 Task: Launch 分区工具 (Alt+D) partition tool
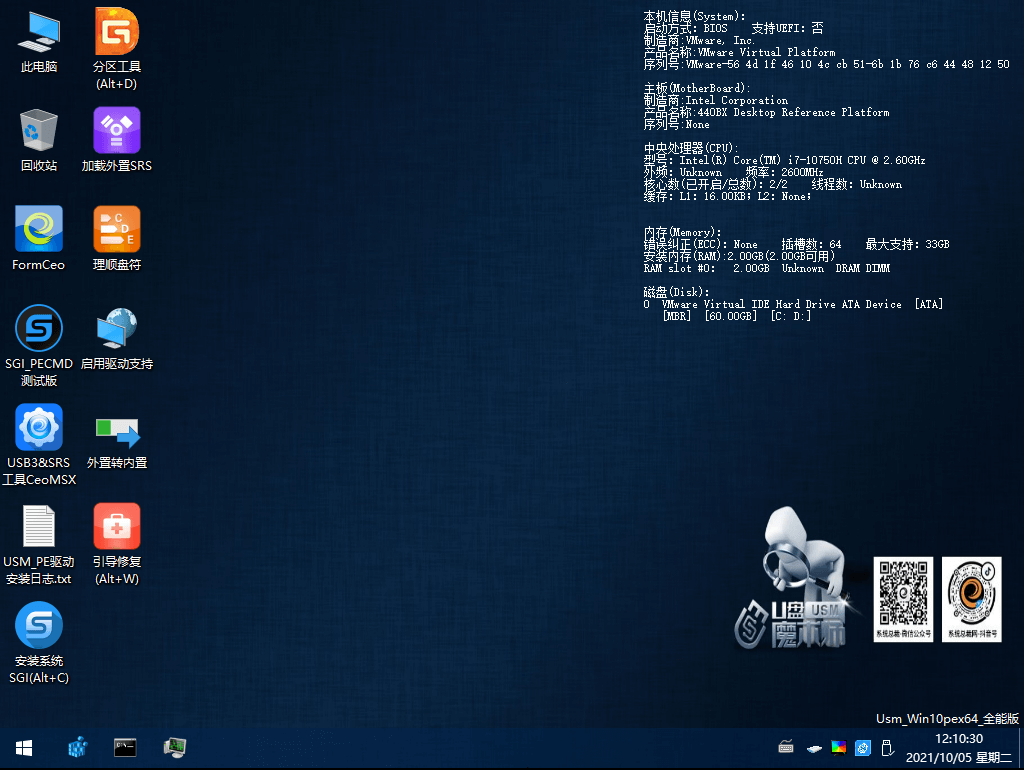click(116, 49)
